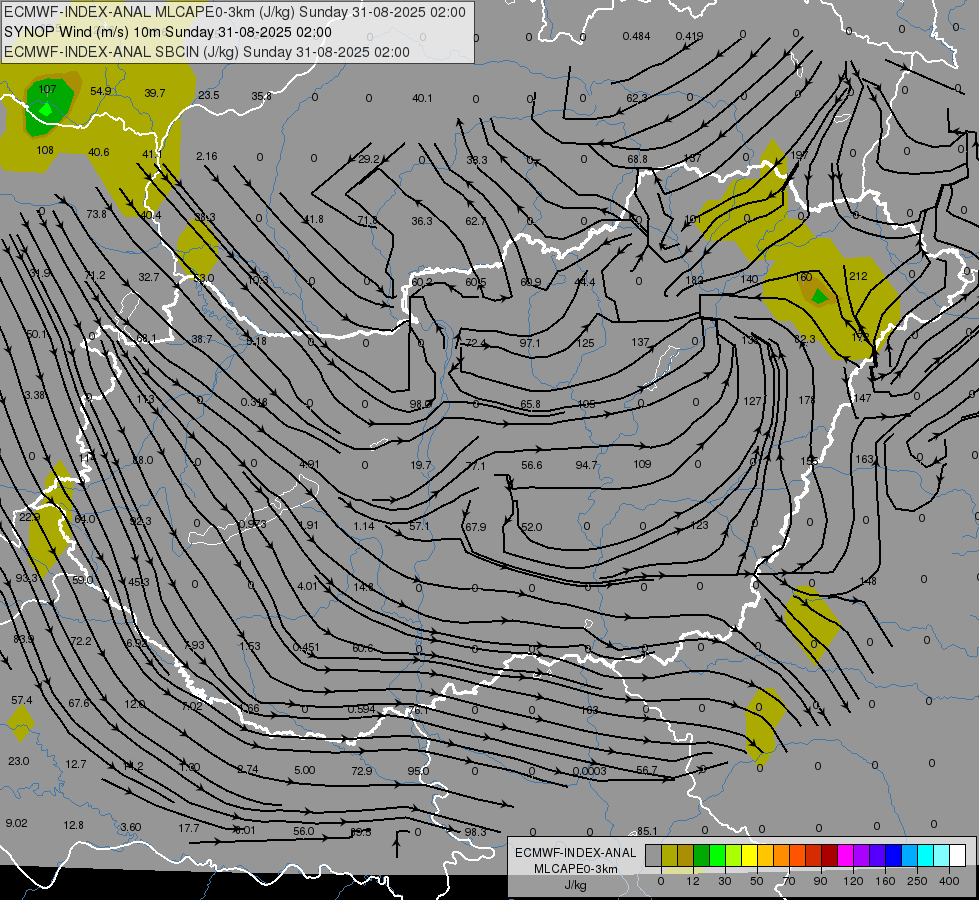Click legend tick label 50
Screen dimensions: 979x900
(x=756, y=881)
